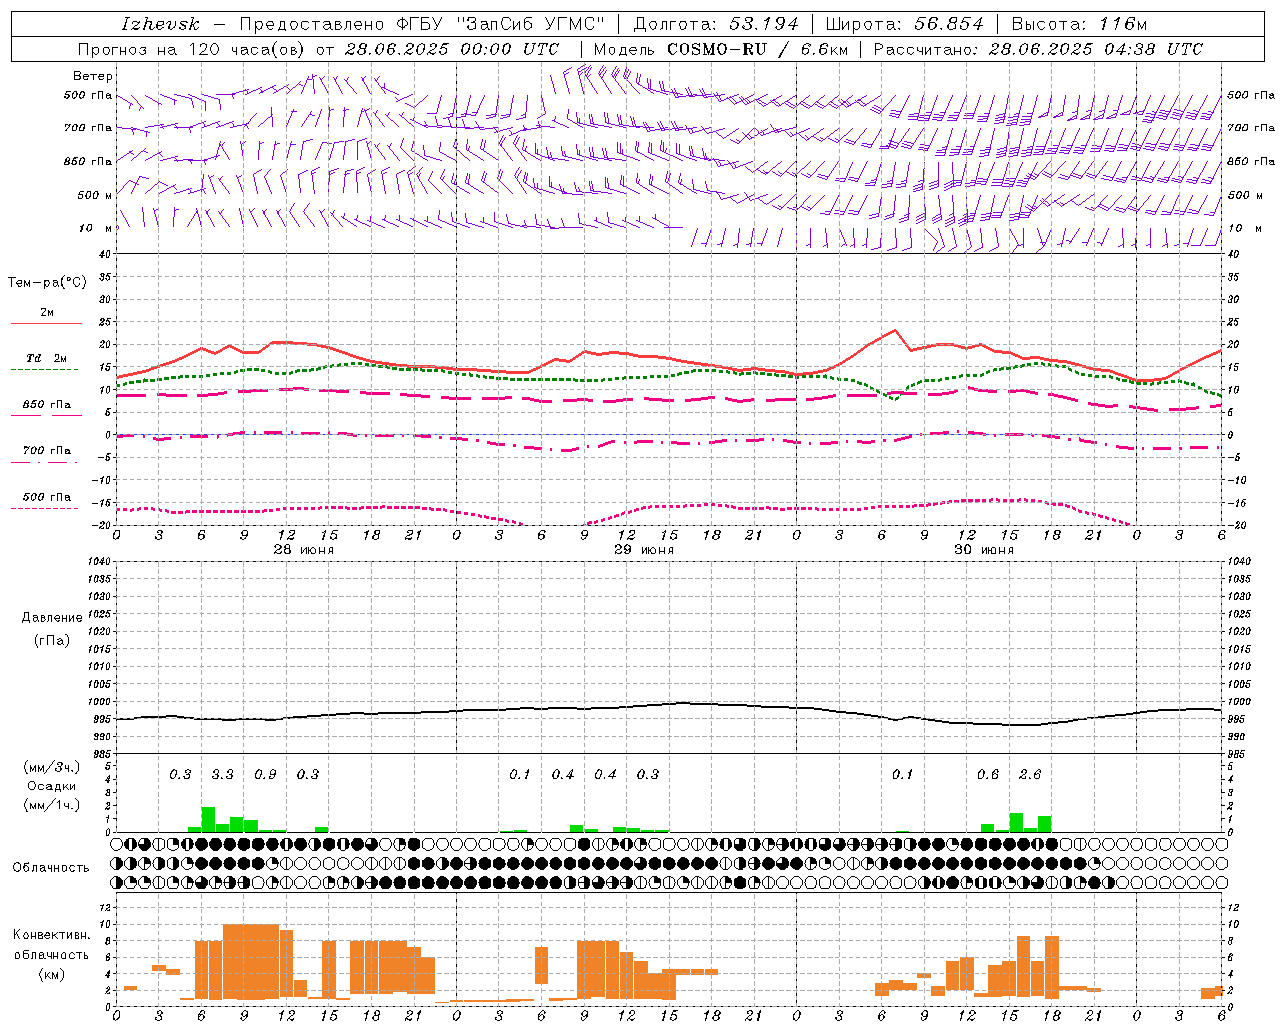Viewport: 1280px width, 1024px height.
Task: Click the Модель COSMO-RU / 6.6км label
Action: pyautogui.click(x=721, y=49)
